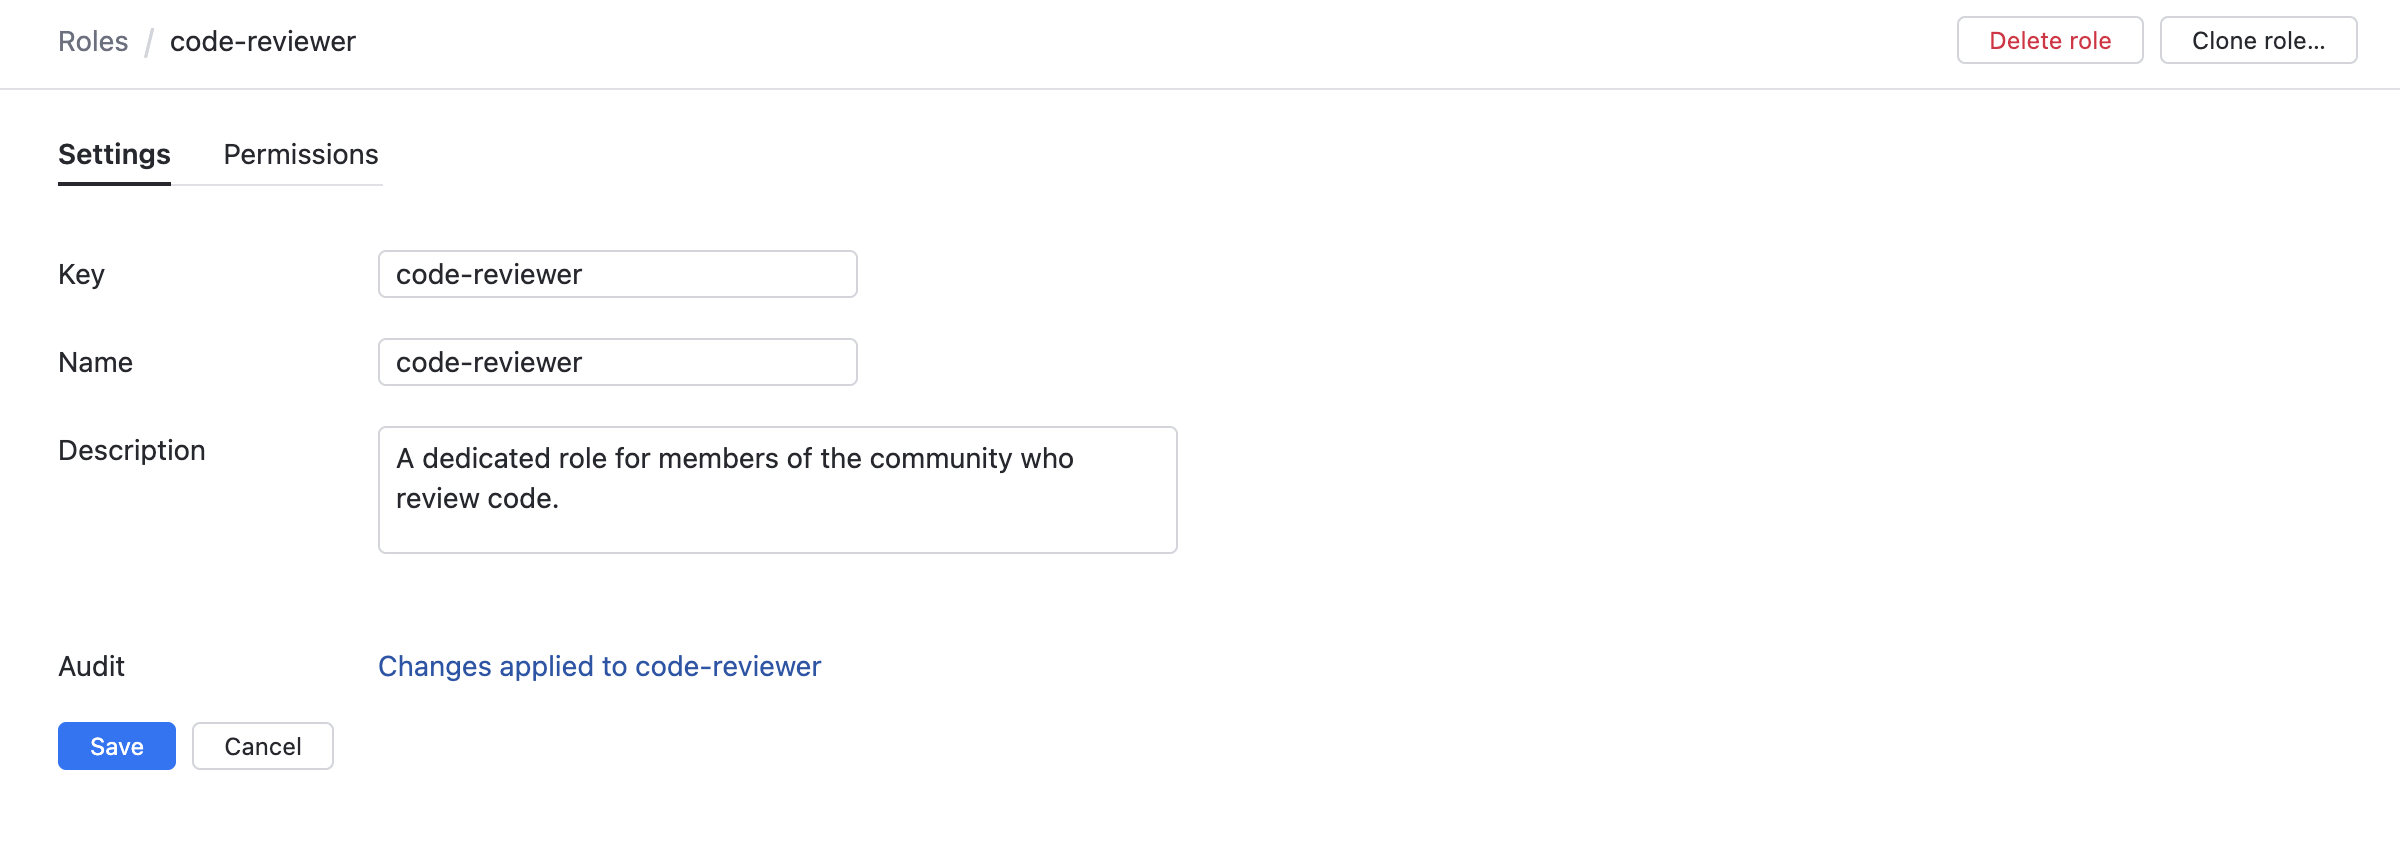
Task: Click the Delete role button
Action: [x=2049, y=41]
